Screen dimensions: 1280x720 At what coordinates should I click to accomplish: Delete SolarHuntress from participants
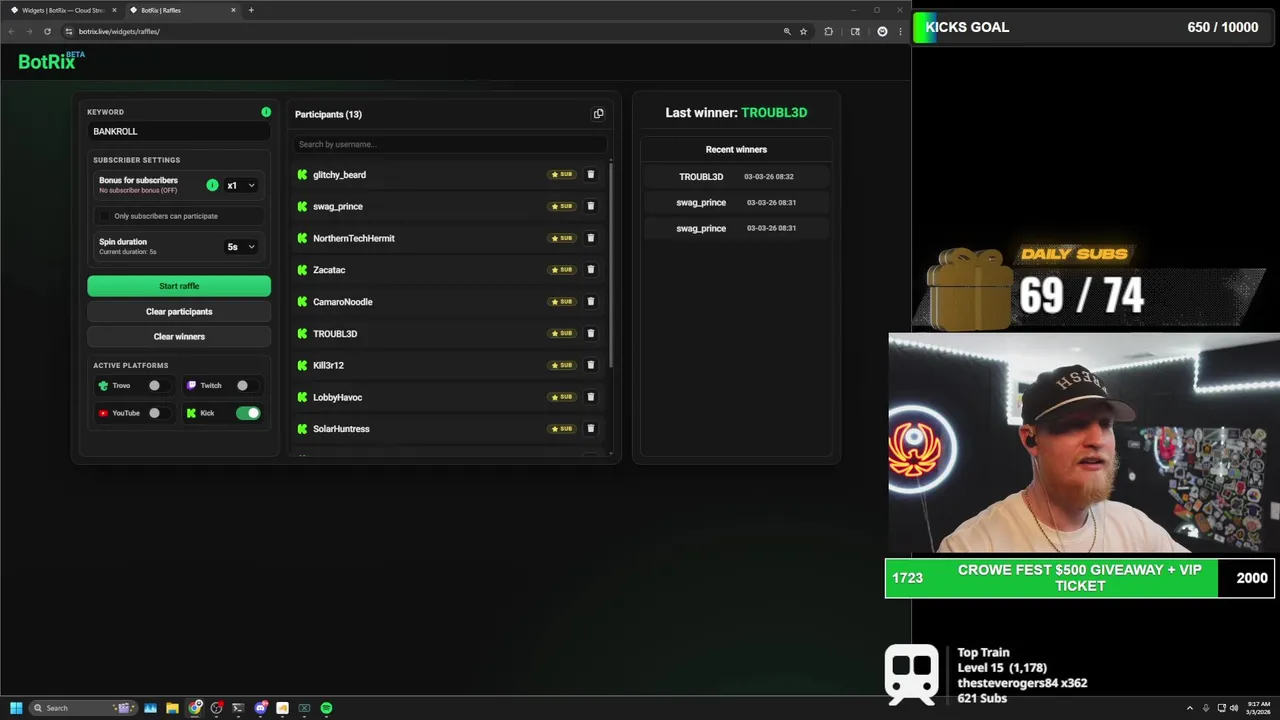(x=590, y=428)
